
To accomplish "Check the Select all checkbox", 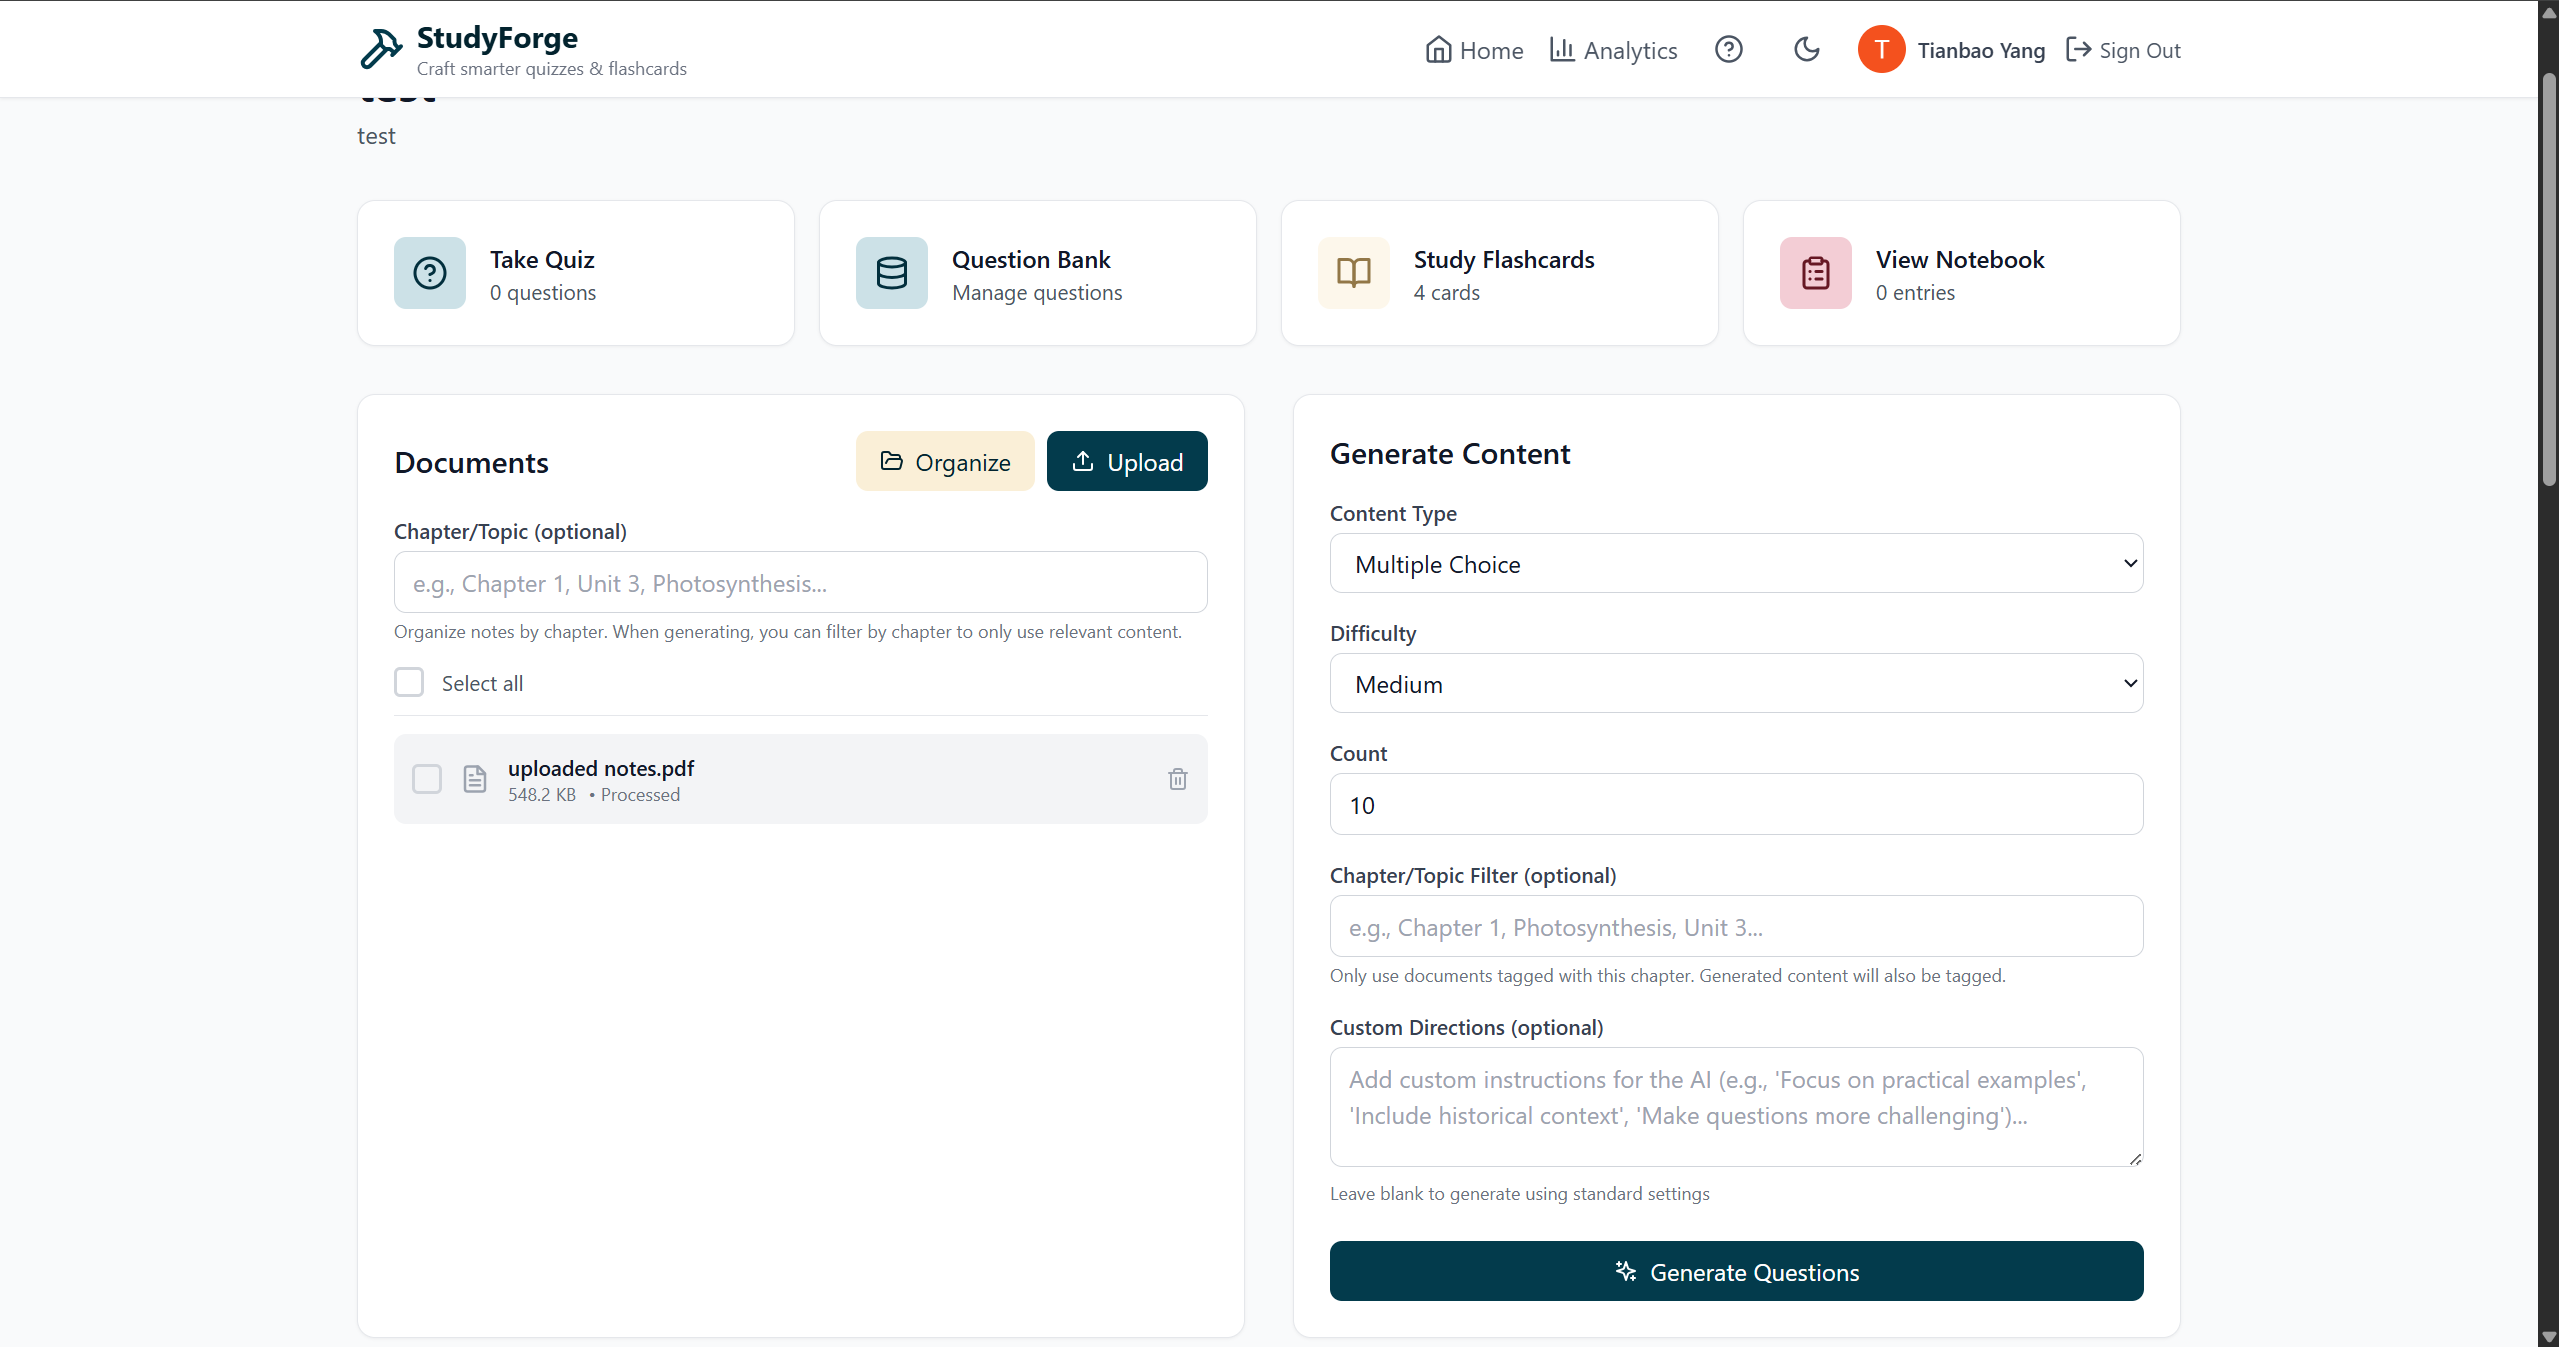I will (x=409, y=683).
